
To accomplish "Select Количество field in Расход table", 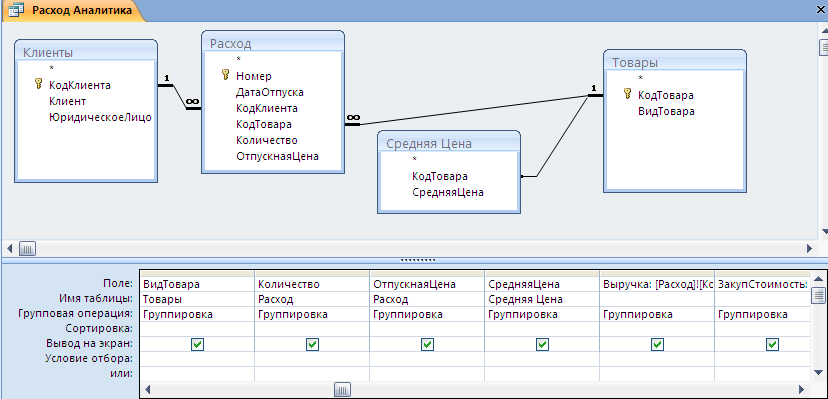I will (267, 140).
